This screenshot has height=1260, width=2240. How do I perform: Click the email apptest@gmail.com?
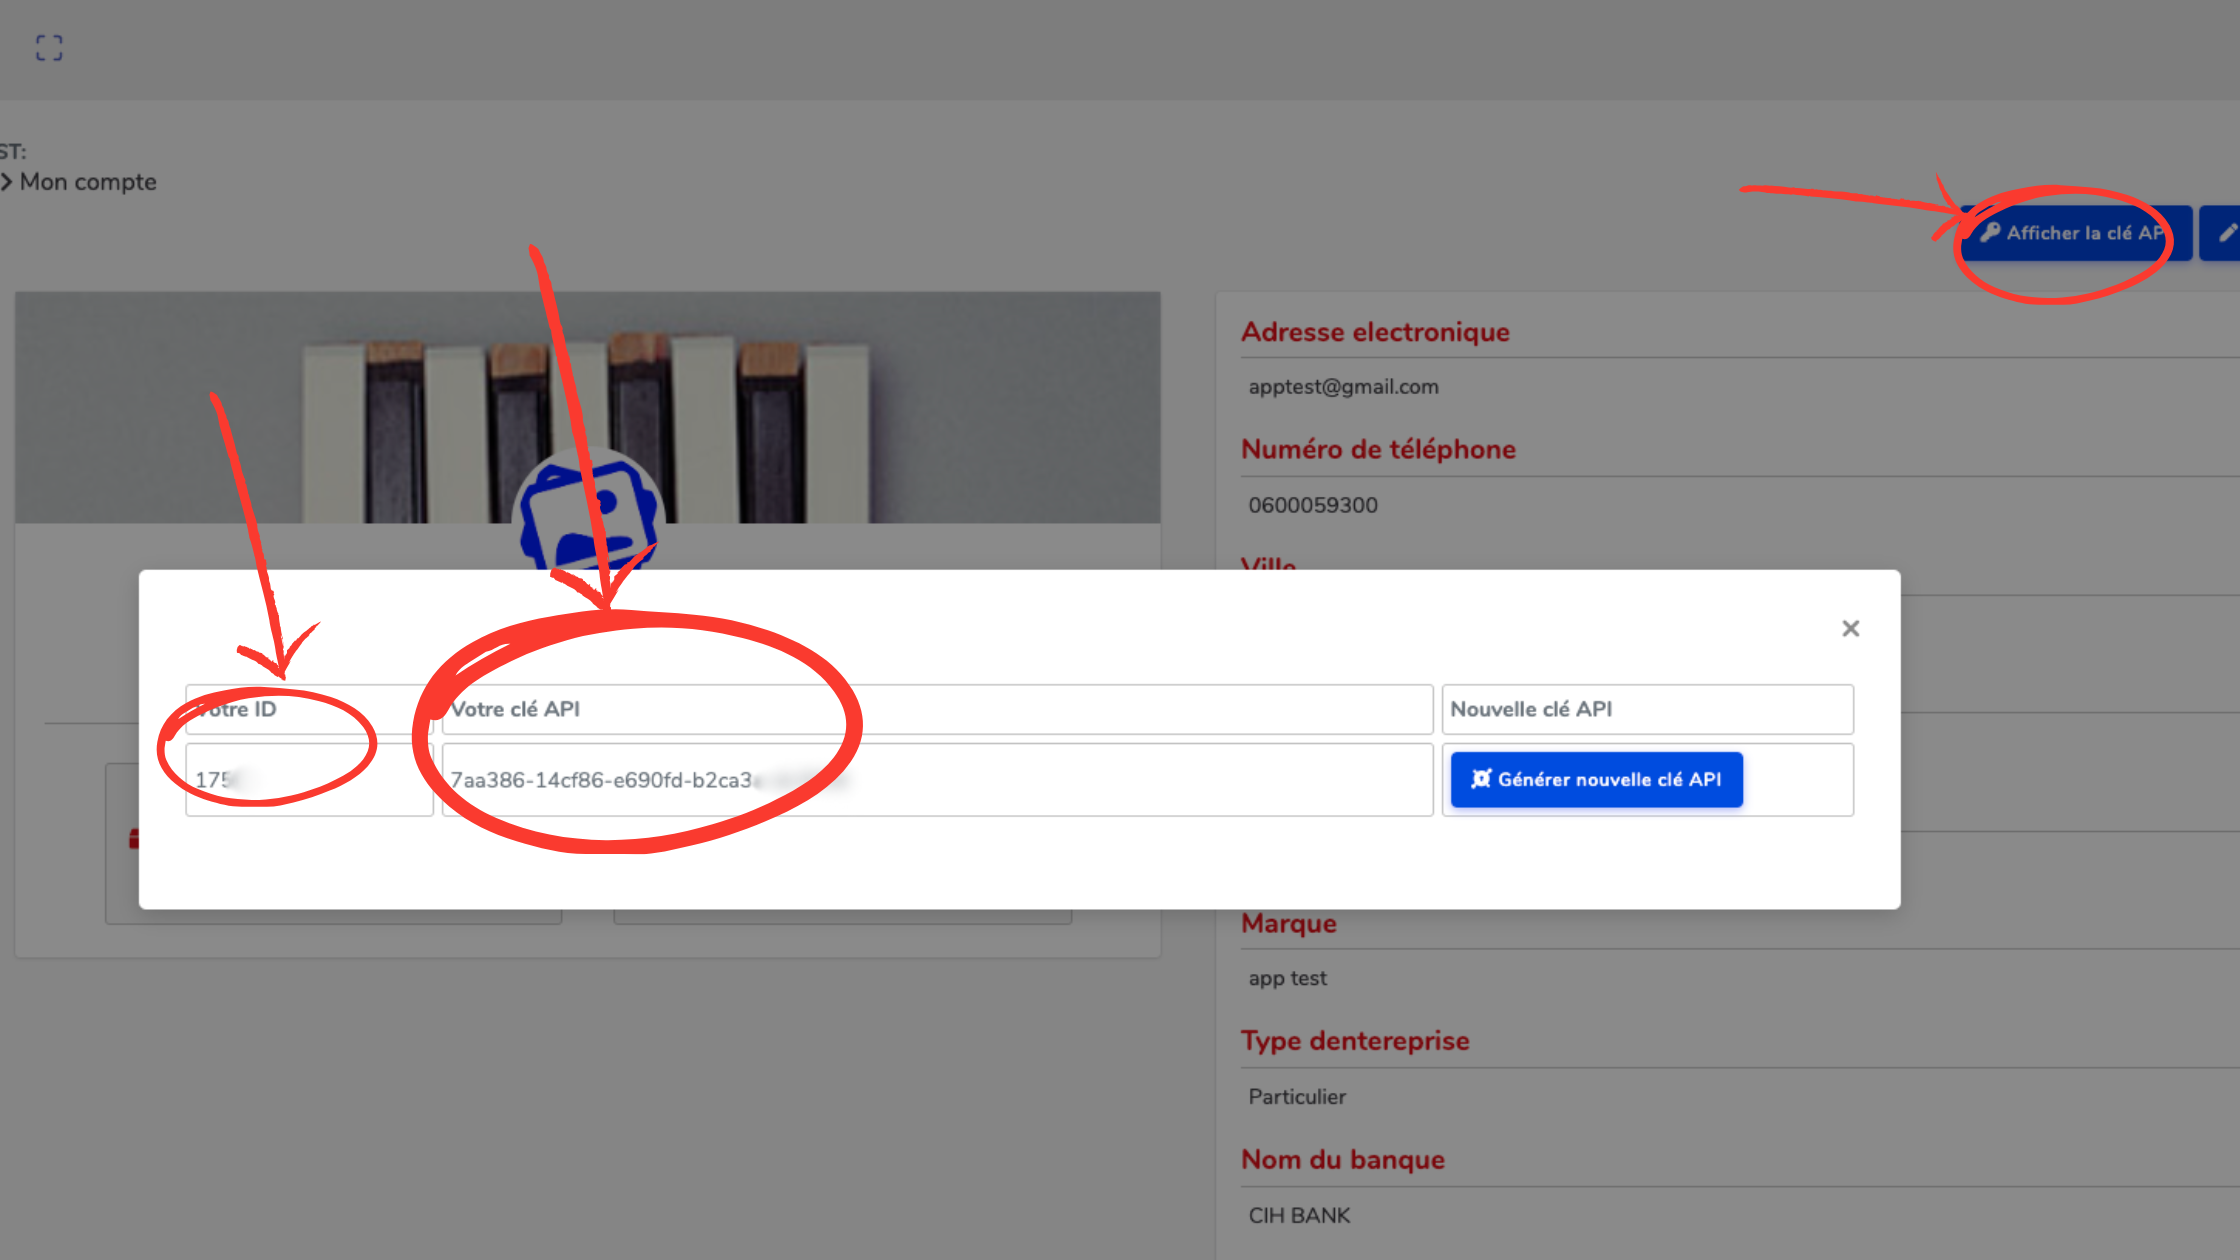[1343, 386]
